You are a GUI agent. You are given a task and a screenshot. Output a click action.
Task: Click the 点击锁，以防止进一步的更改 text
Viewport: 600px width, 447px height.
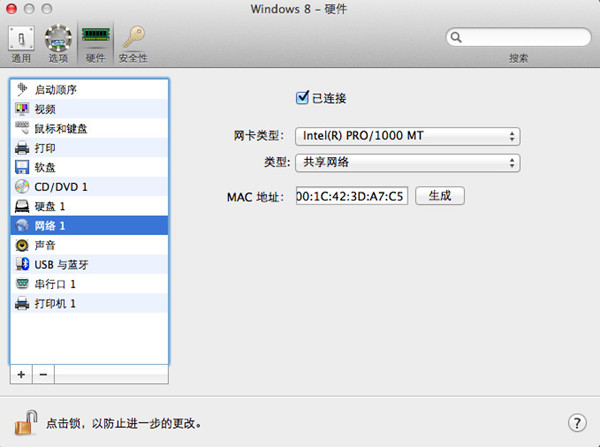[x=124, y=424]
